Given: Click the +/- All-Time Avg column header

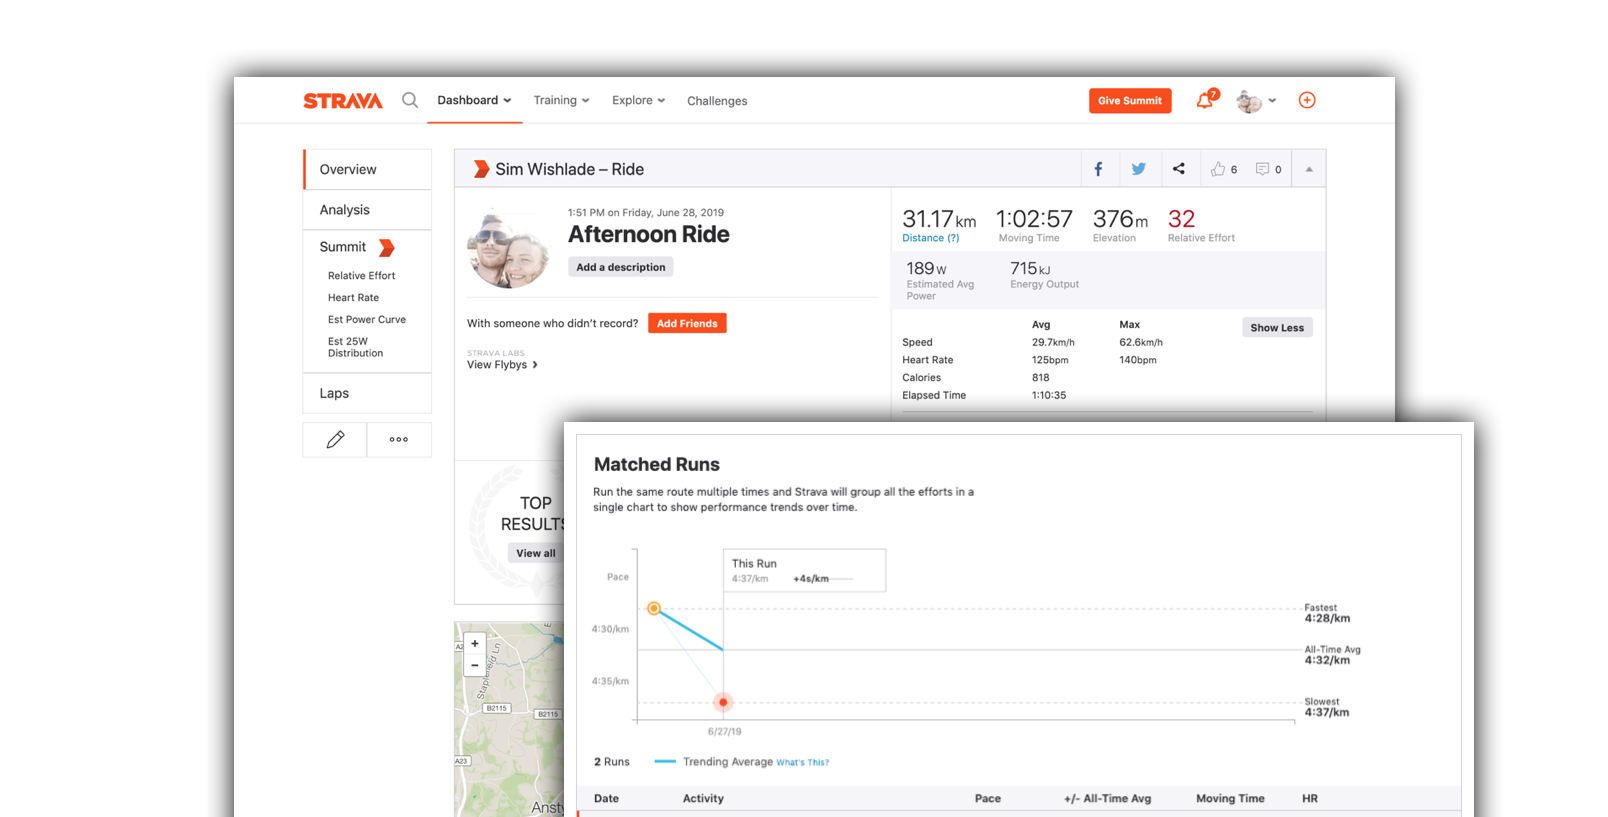Looking at the screenshot, I should (1108, 799).
